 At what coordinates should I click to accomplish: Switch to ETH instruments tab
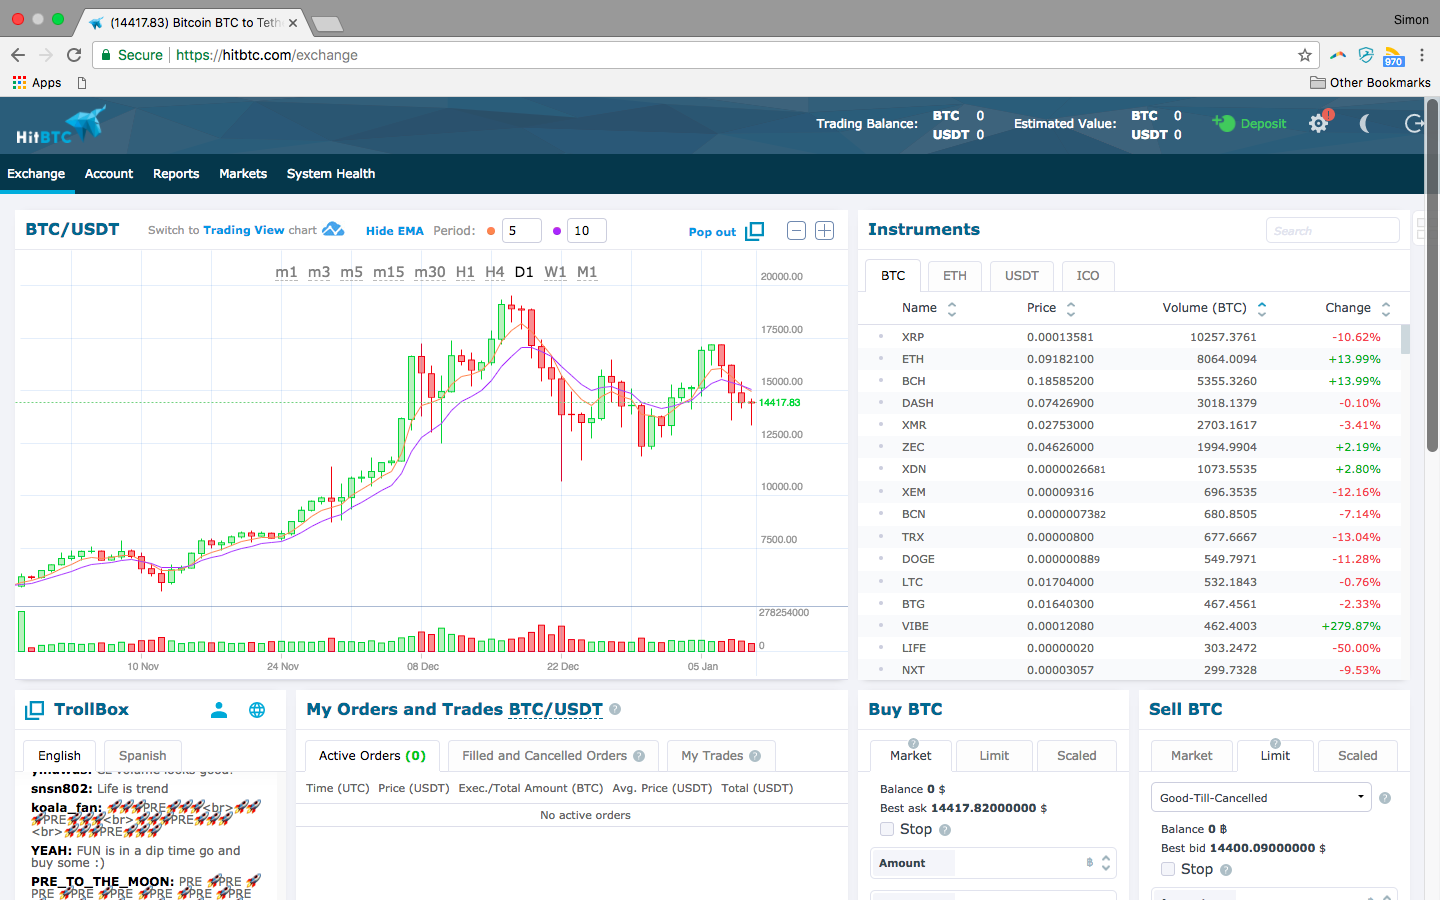point(955,276)
